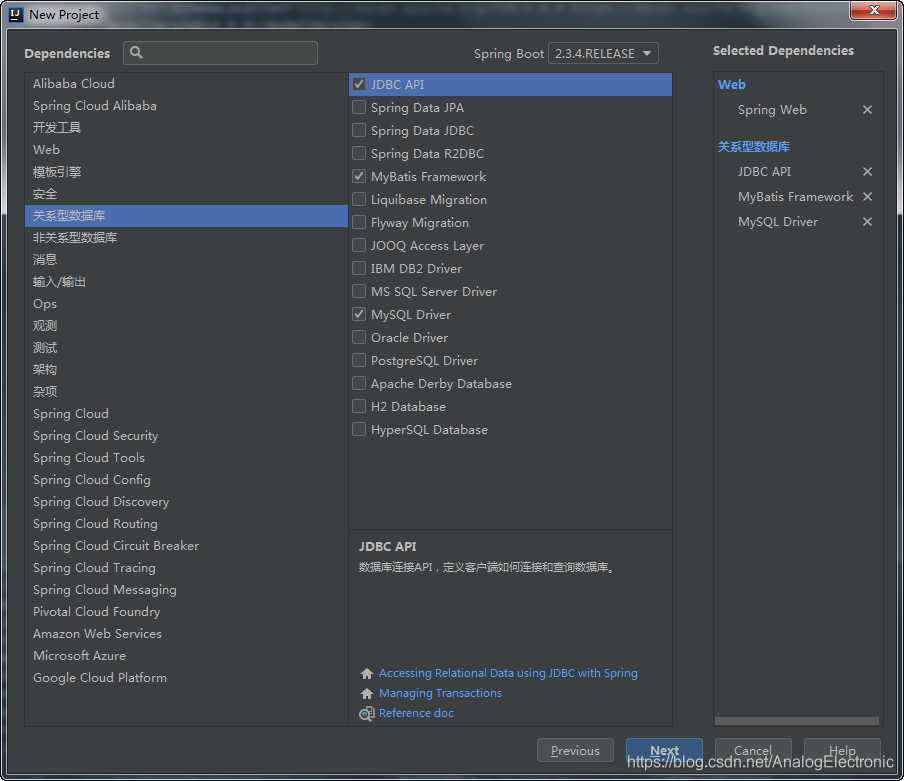Open the Managing Transactions link
This screenshot has height=781, width=904.
(440, 693)
